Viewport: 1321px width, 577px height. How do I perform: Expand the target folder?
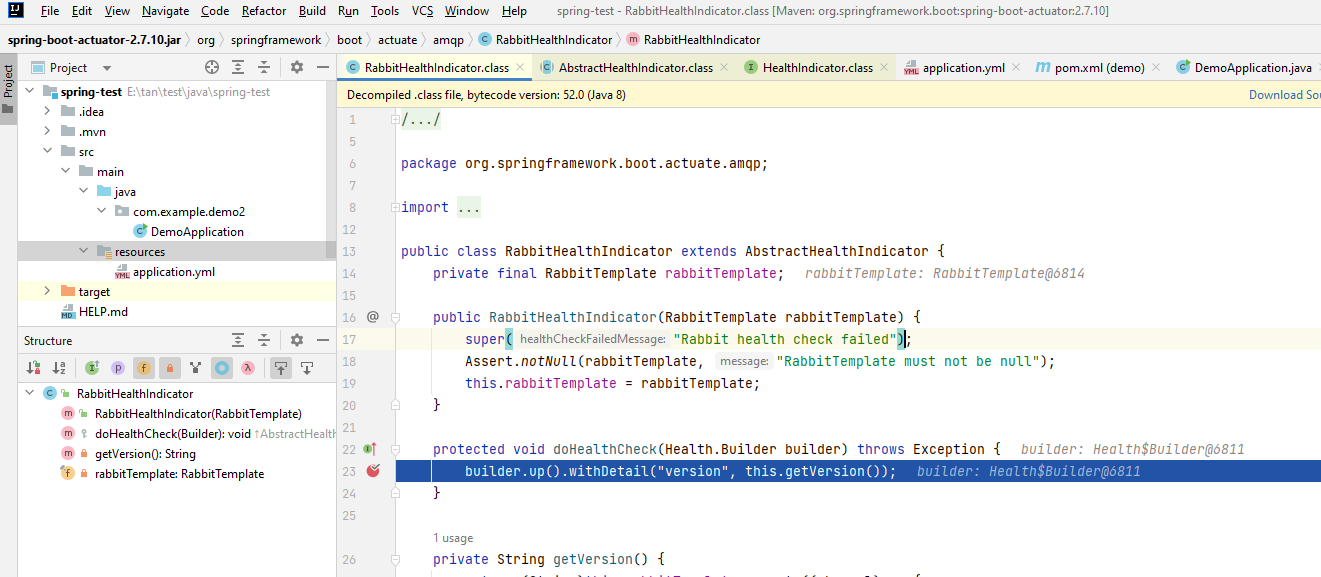pos(45,291)
